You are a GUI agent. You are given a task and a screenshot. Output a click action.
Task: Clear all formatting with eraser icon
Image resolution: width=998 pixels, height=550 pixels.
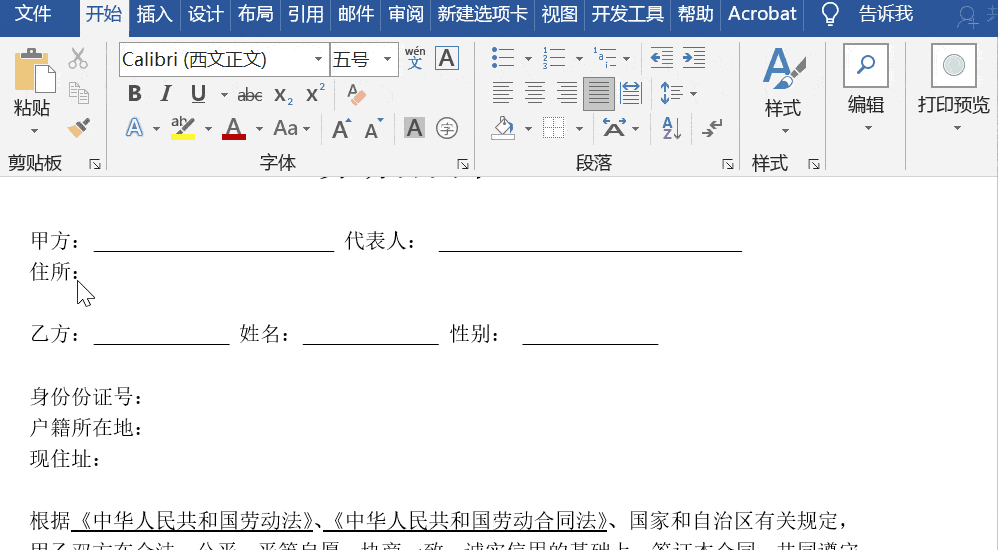(356, 94)
